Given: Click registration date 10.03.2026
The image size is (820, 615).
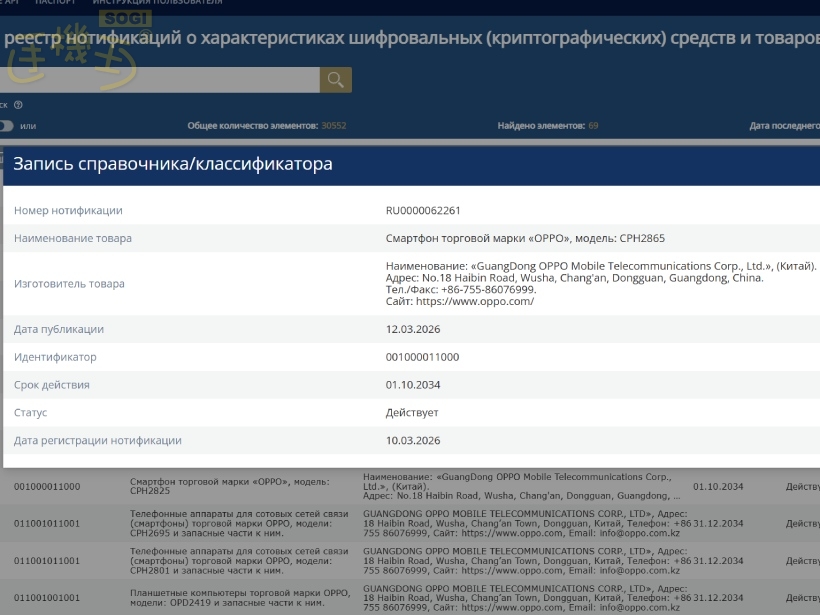Looking at the screenshot, I should click(413, 440).
